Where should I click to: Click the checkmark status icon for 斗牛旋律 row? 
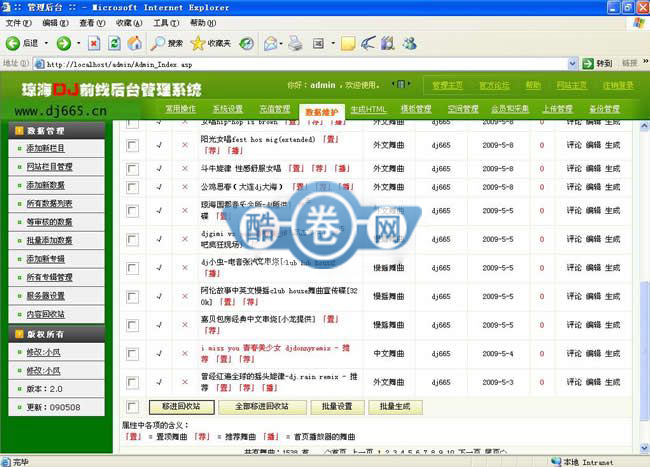159,168
